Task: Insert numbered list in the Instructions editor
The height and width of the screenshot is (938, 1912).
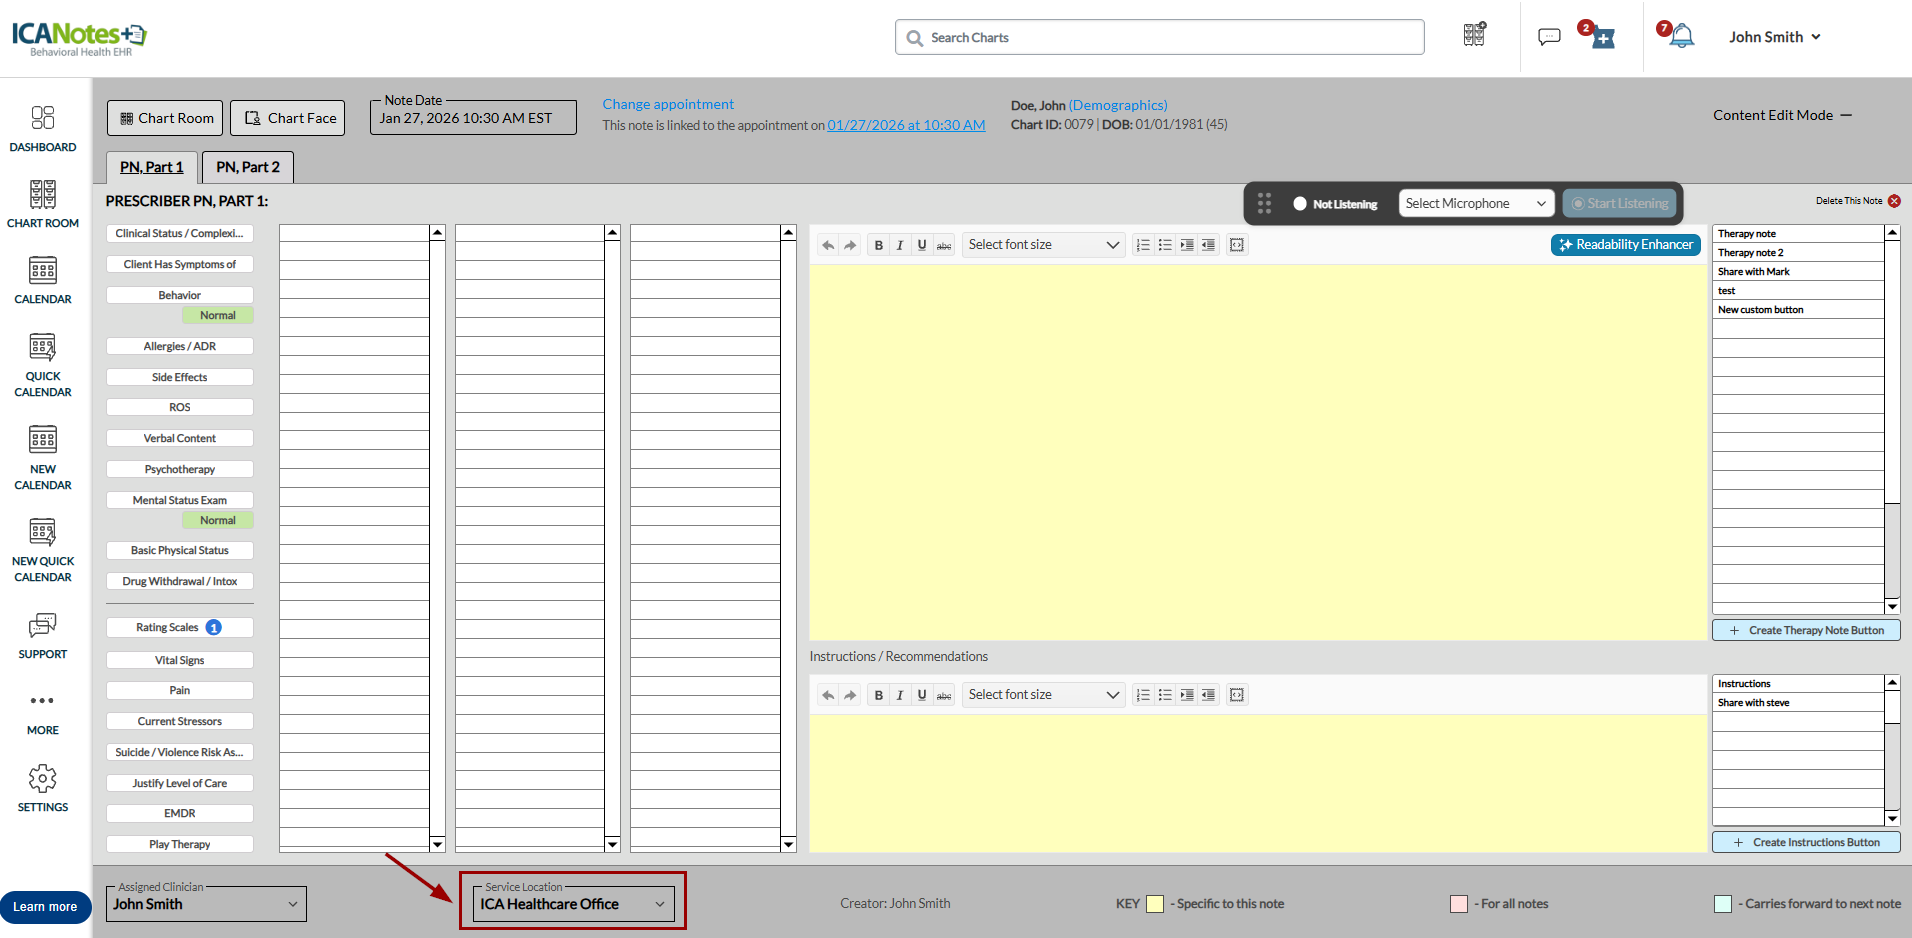Action: 1143,695
